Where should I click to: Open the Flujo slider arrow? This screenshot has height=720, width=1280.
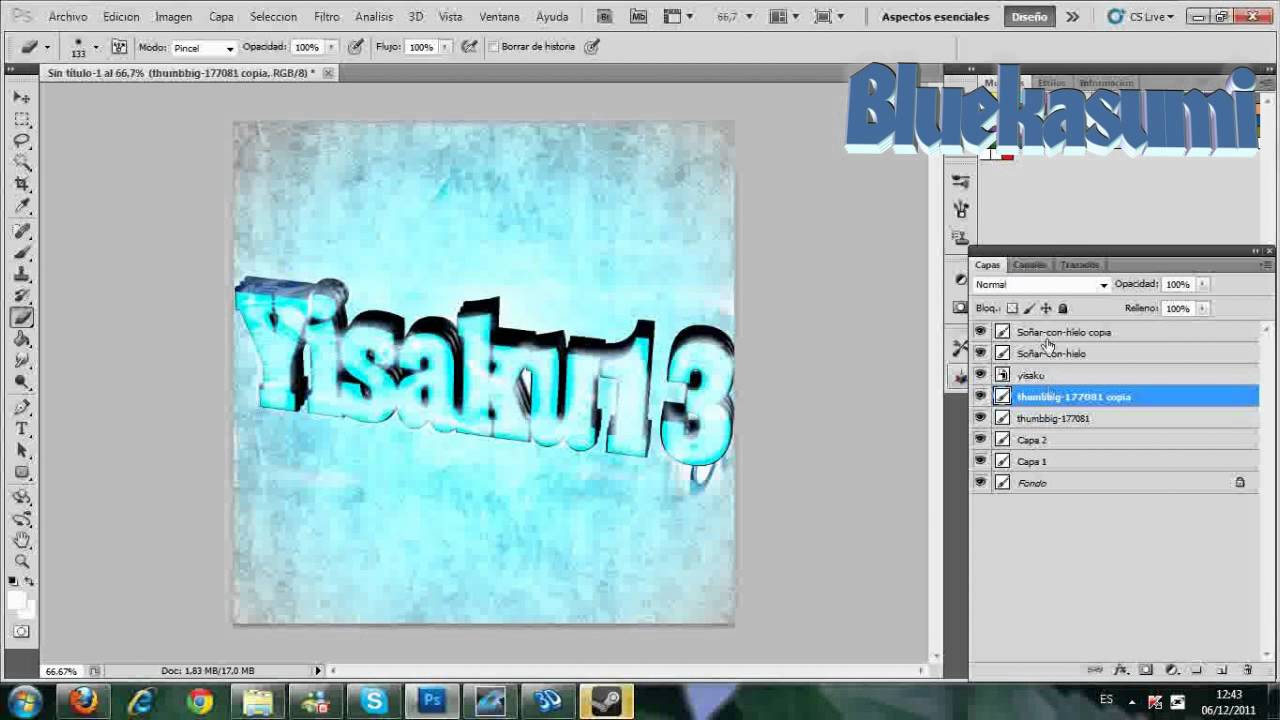(x=445, y=47)
